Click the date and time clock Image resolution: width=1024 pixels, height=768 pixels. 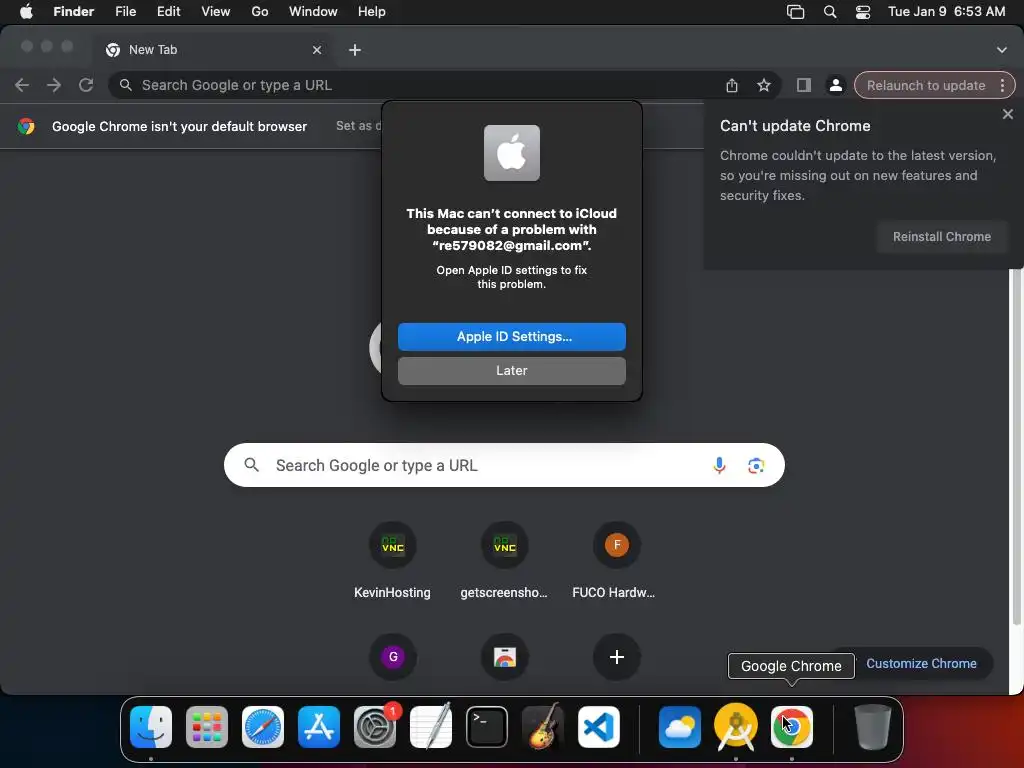click(x=946, y=12)
